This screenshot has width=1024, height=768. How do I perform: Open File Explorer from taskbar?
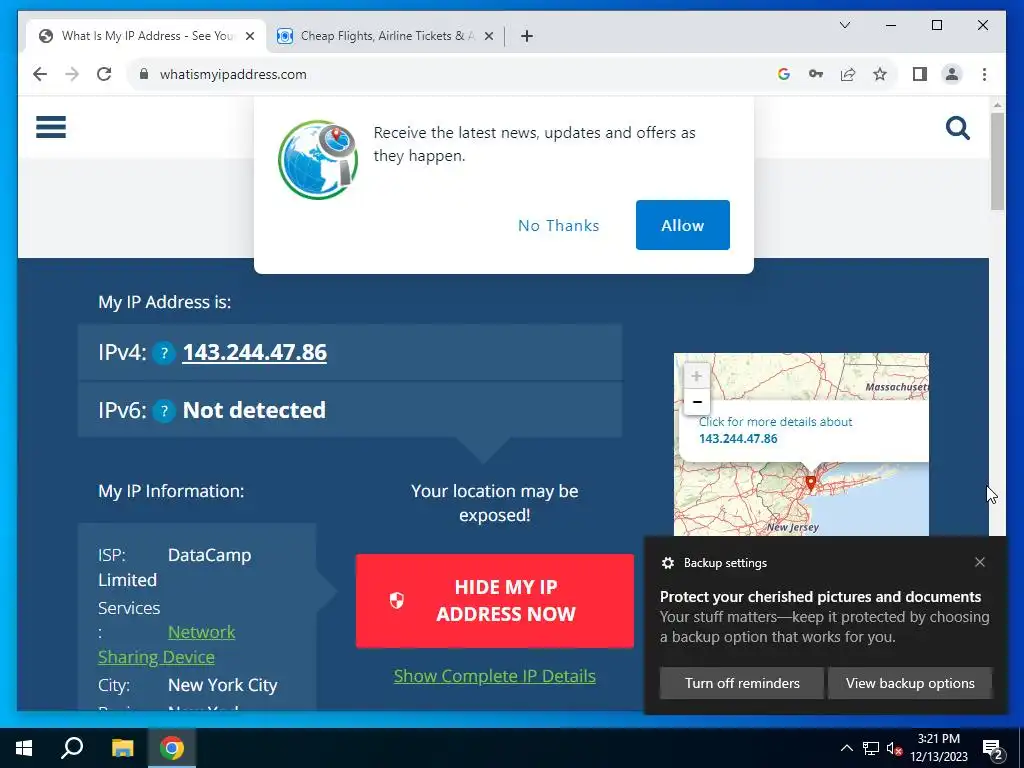[122, 748]
